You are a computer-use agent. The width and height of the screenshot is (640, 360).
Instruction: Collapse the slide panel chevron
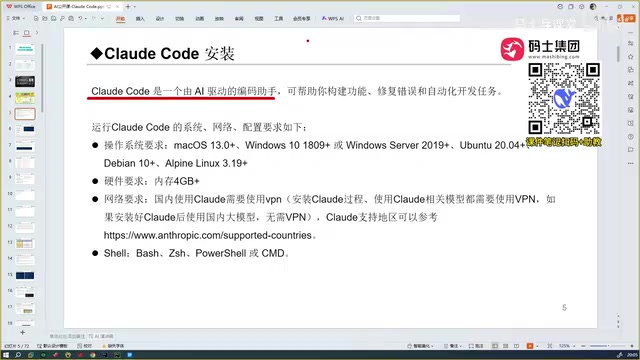pyautogui.click(x=37, y=33)
